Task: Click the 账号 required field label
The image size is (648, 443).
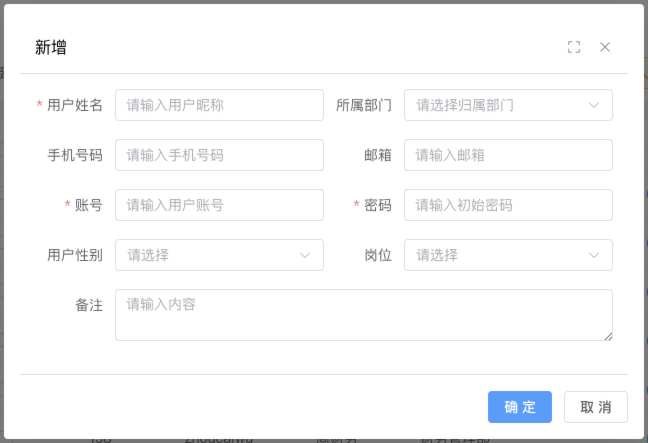Action: [x=89, y=205]
